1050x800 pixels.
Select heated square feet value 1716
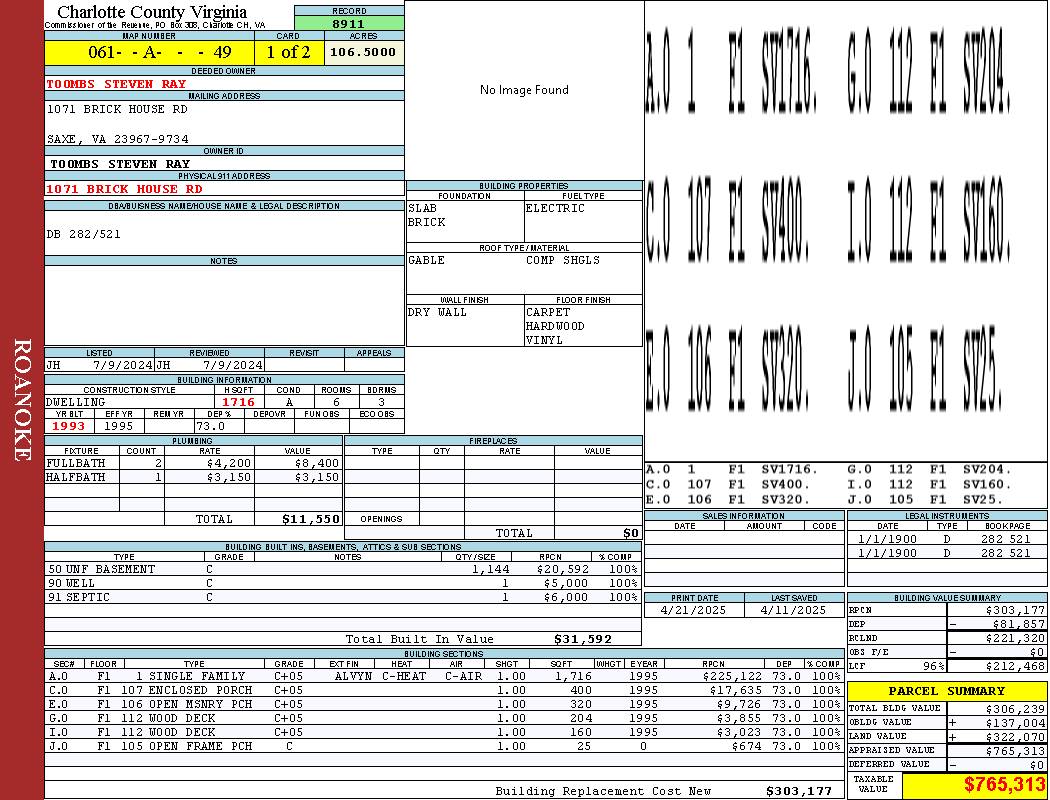pos(239,402)
